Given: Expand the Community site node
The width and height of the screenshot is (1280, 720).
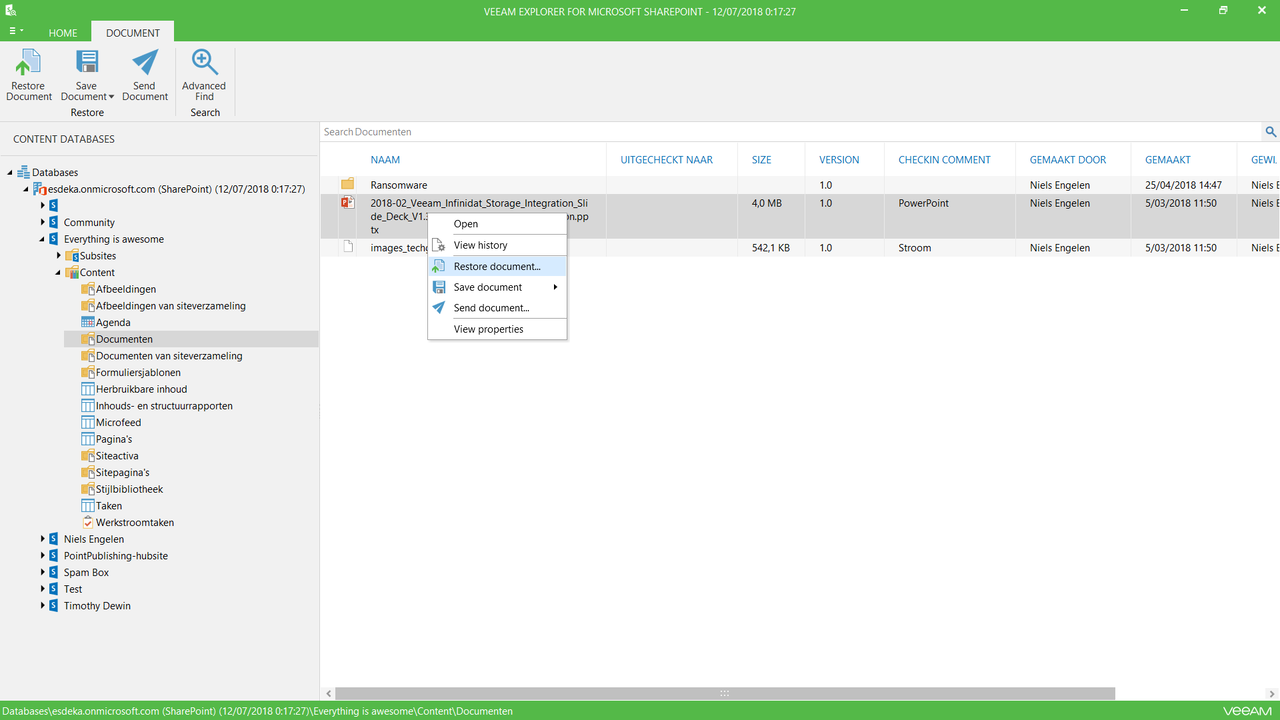Looking at the screenshot, I should coord(43,222).
